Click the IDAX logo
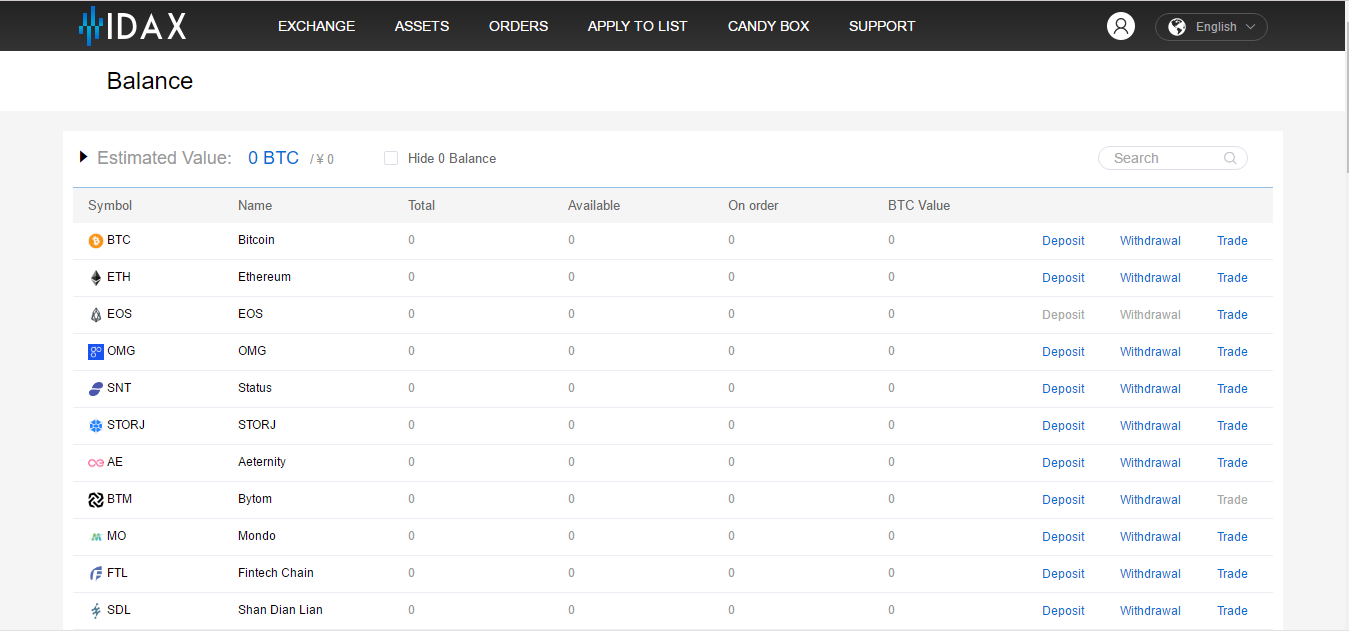The height and width of the screenshot is (633, 1349). (133, 25)
